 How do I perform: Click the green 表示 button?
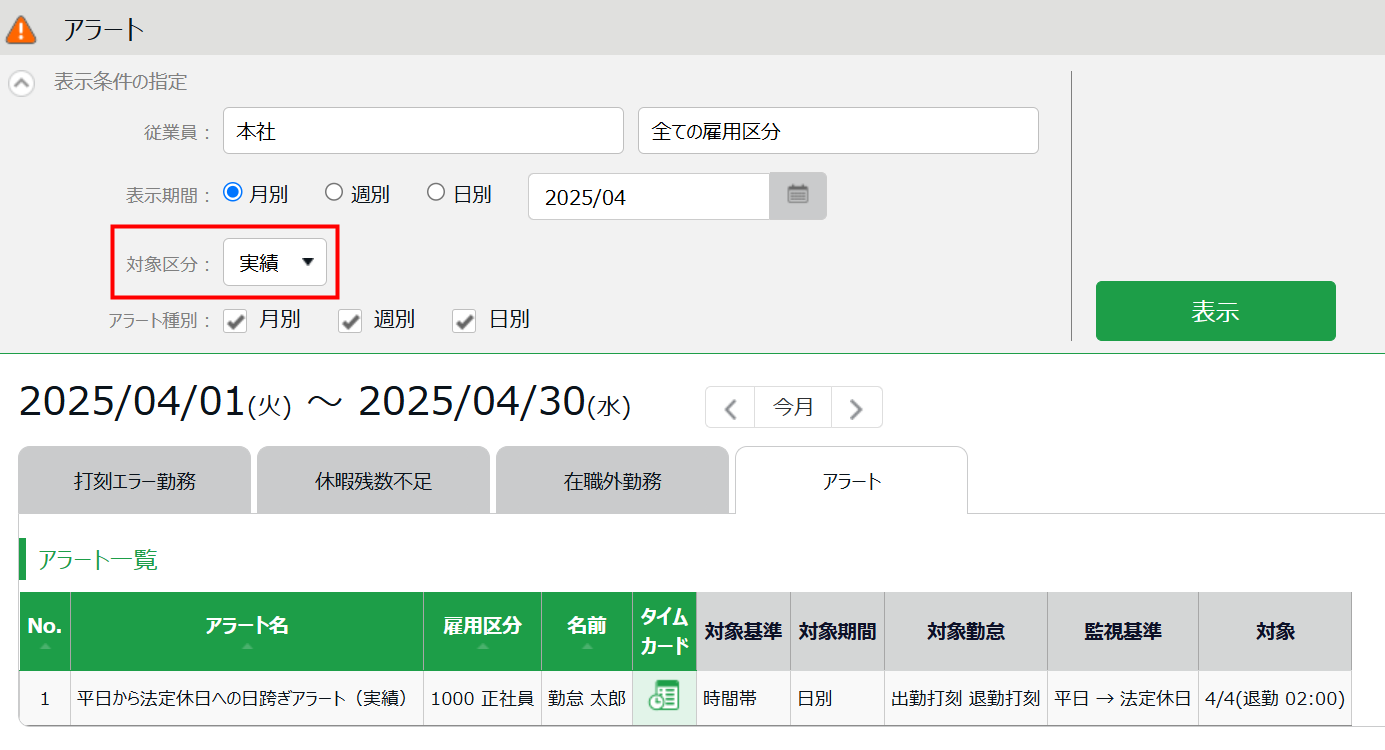(1215, 311)
